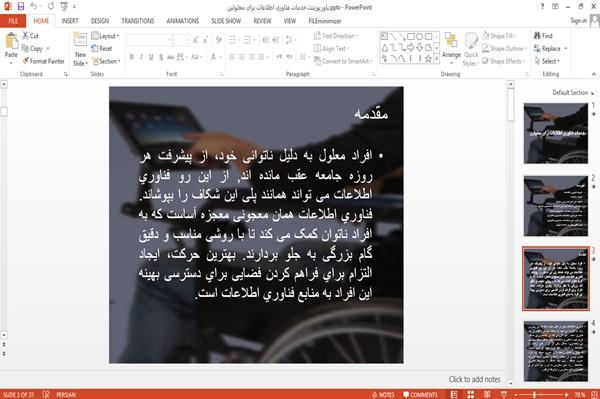Select slide 2 thumbnail
The width and height of the screenshot is (600, 399).
point(556,206)
